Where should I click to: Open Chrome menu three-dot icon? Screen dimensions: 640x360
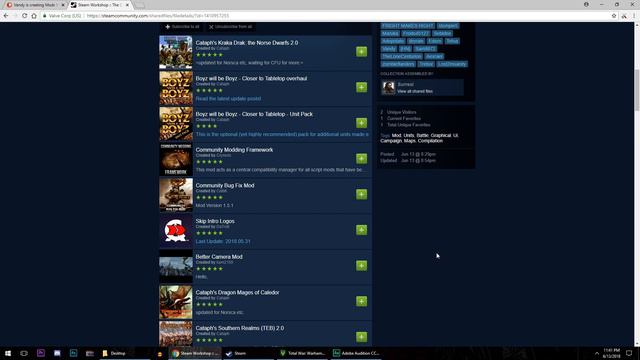634,16
